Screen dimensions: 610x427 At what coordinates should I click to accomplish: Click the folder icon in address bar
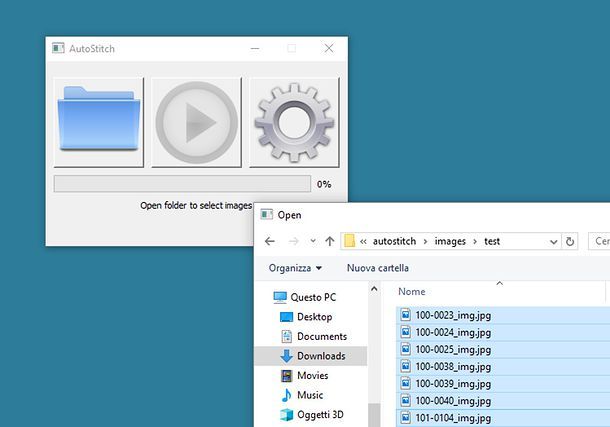coord(349,241)
